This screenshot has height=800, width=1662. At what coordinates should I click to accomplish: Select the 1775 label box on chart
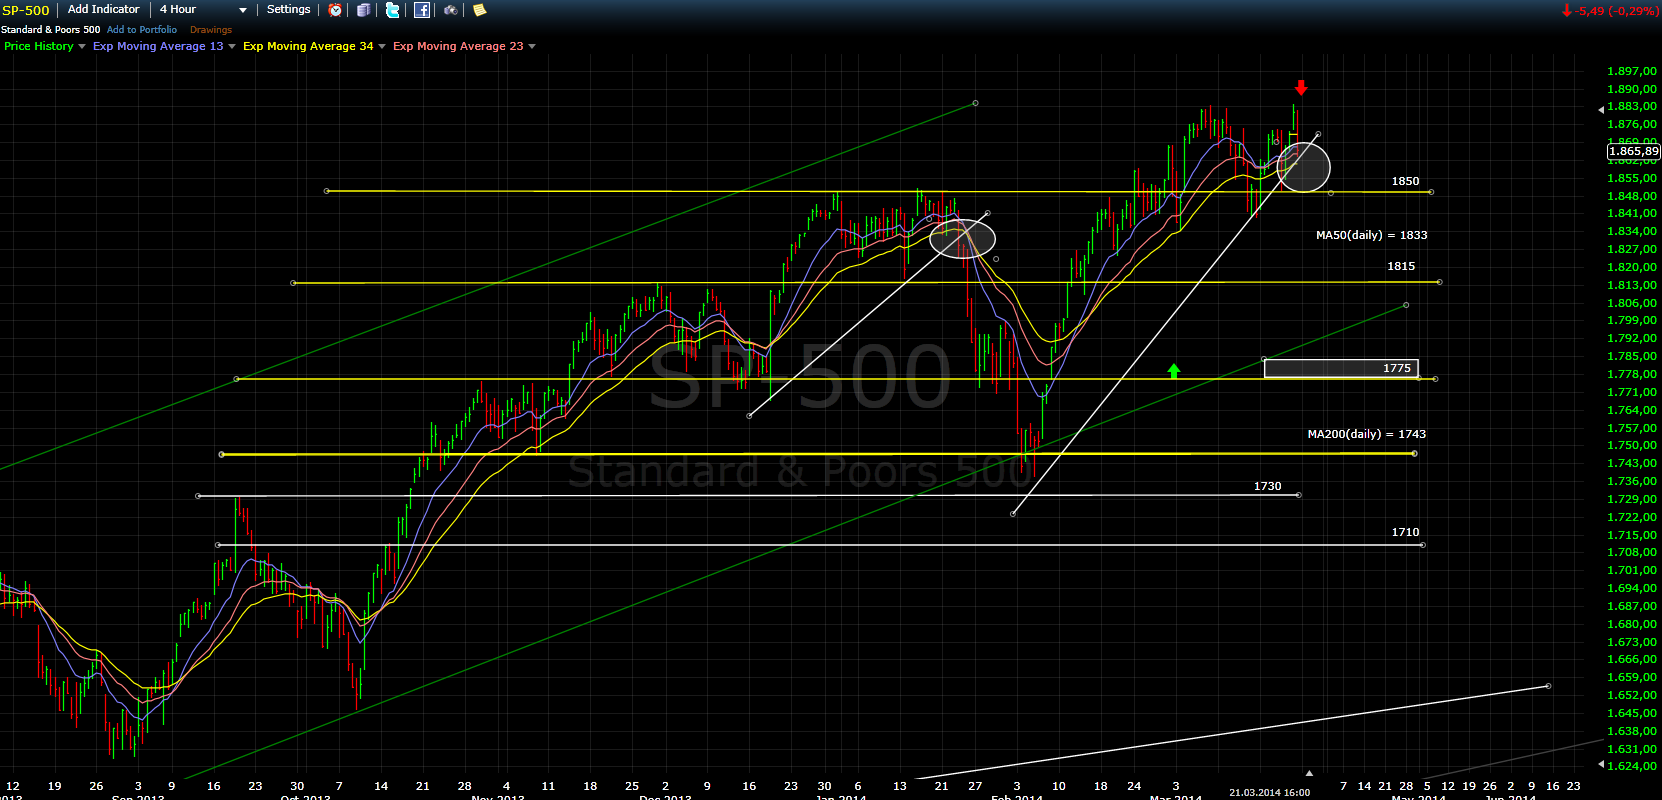(1340, 368)
